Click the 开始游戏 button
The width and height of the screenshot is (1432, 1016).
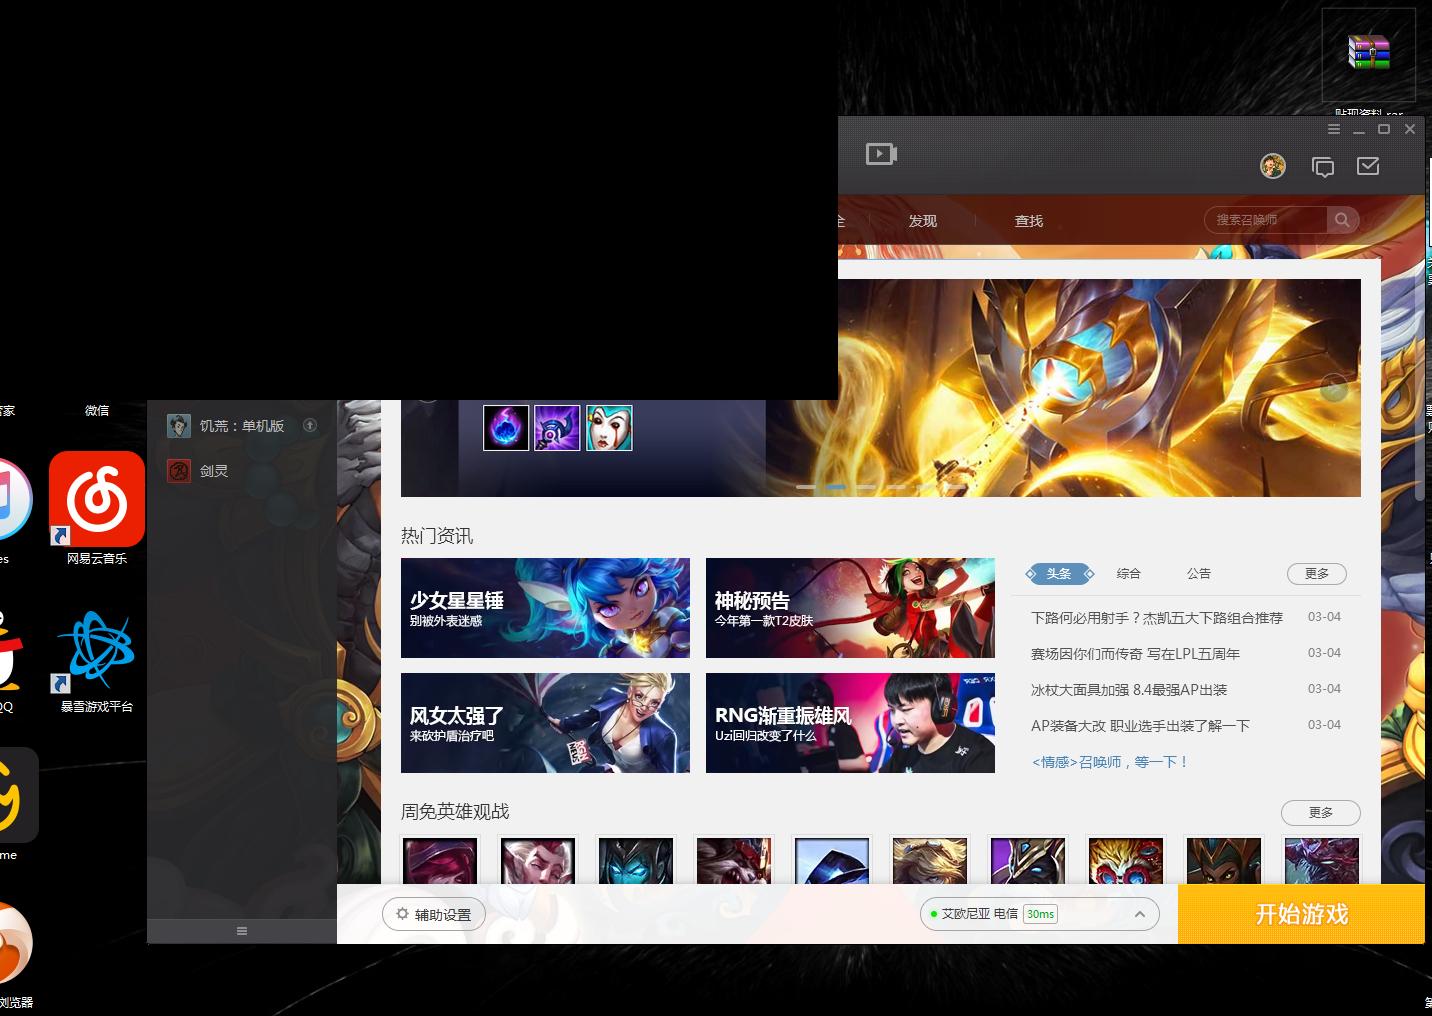tap(1301, 914)
